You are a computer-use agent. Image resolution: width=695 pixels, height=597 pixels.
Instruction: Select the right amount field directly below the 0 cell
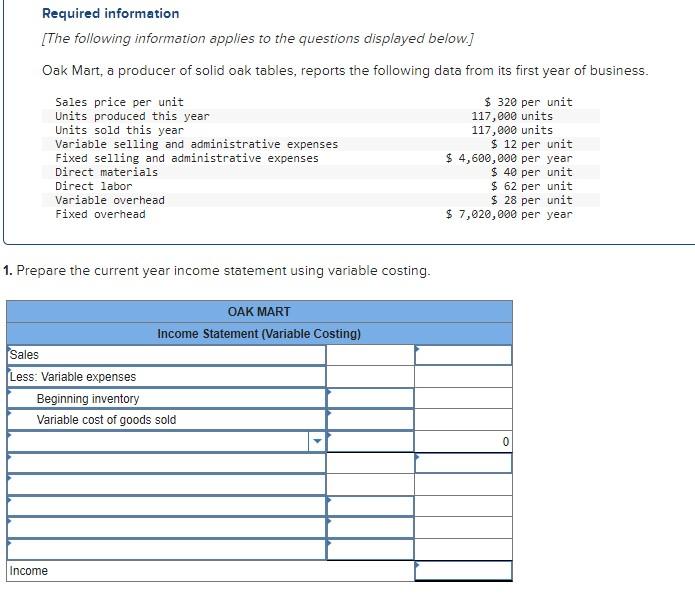coord(463,463)
